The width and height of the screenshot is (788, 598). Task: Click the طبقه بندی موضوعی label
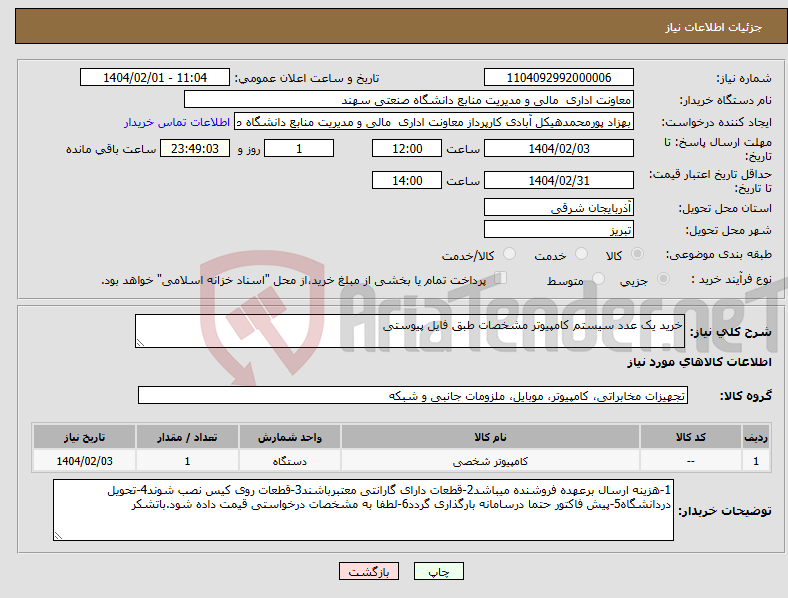719,255
